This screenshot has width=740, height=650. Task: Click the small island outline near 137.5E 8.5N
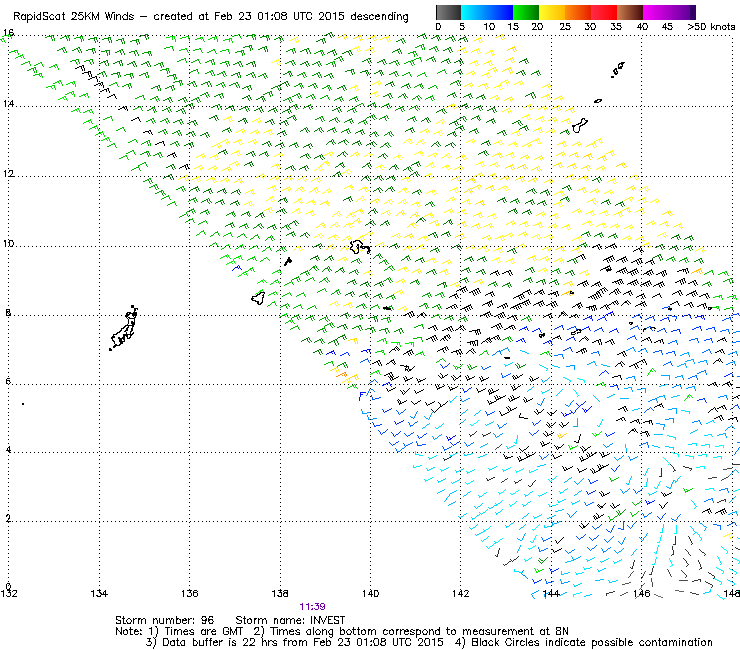click(x=258, y=298)
